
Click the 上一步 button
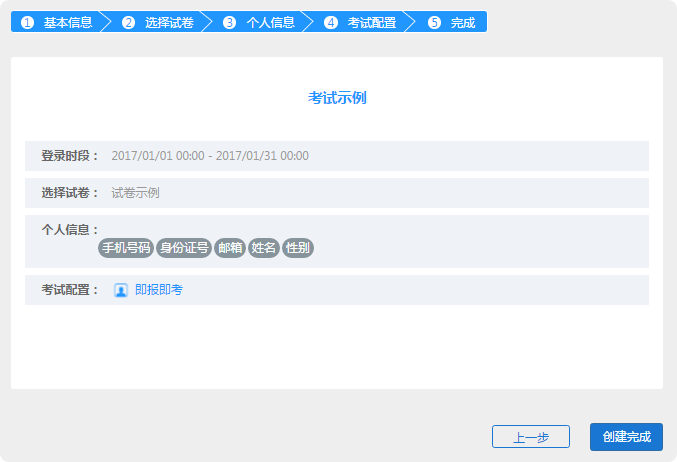point(531,437)
